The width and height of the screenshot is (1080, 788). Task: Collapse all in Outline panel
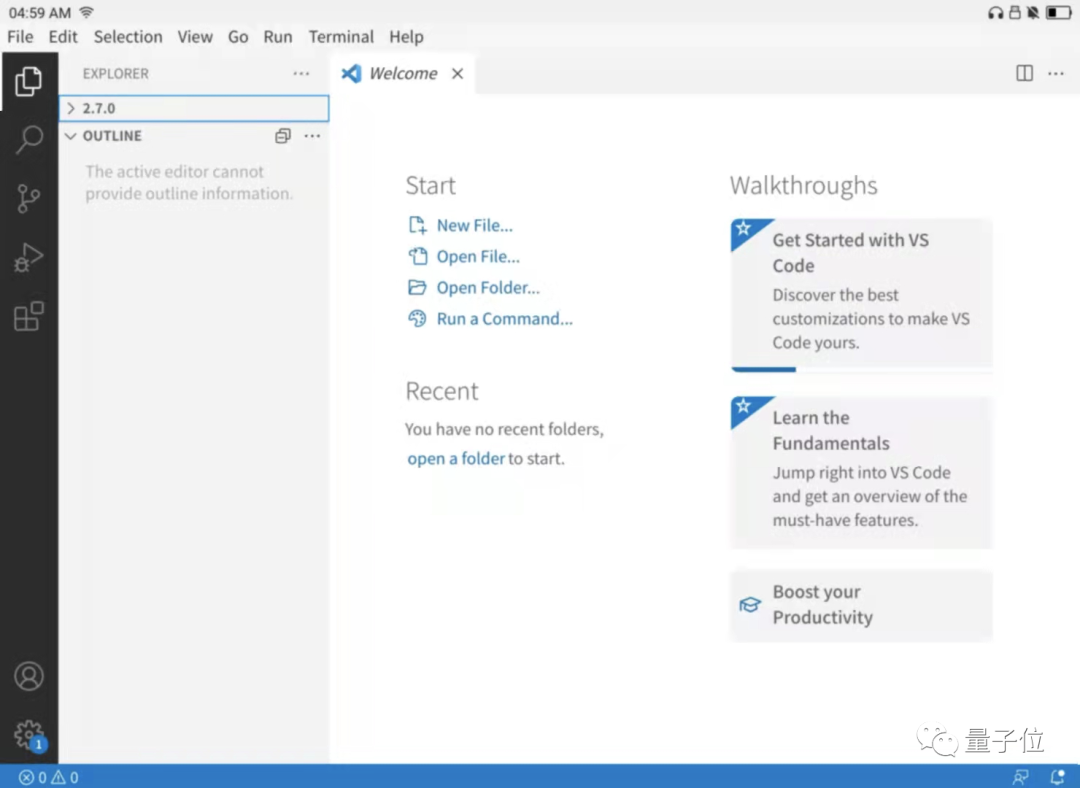(282, 136)
